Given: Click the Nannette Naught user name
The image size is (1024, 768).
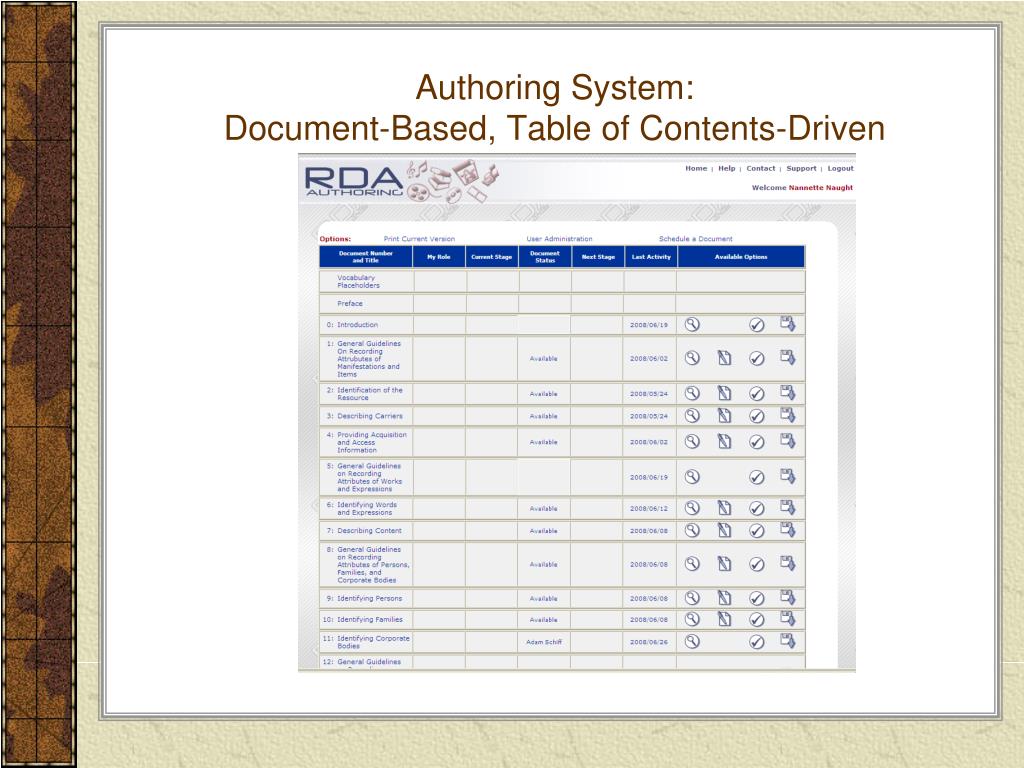Looking at the screenshot, I should pyautogui.click(x=821, y=187).
